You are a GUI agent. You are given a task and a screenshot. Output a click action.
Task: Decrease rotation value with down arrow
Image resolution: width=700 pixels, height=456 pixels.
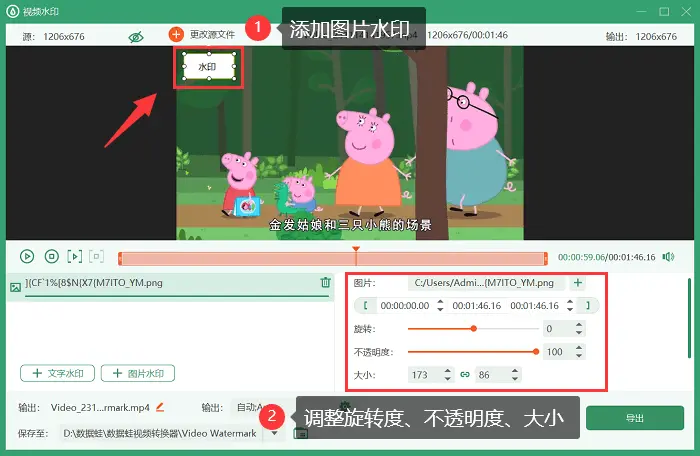point(579,333)
